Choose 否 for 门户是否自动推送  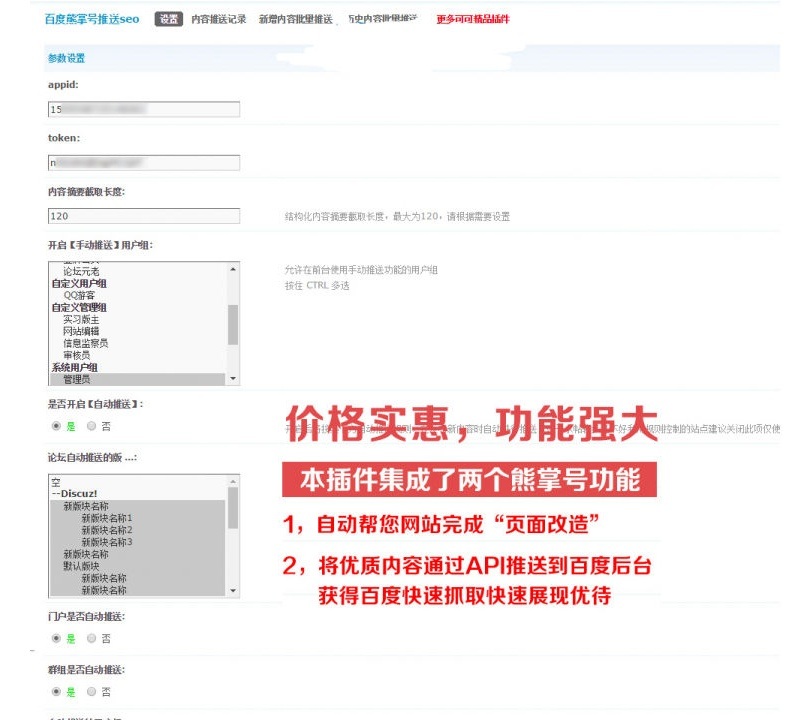click(x=92, y=638)
